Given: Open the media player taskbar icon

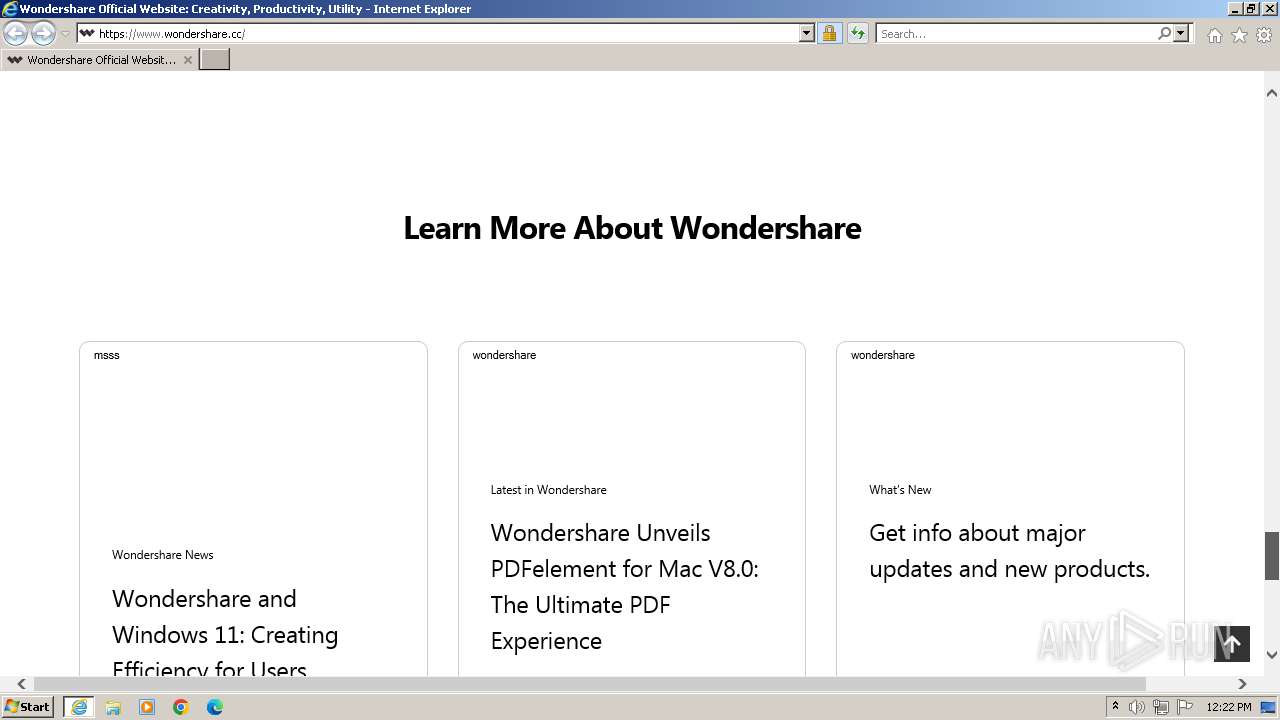Looking at the screenshot, I should tap(147, 707).
